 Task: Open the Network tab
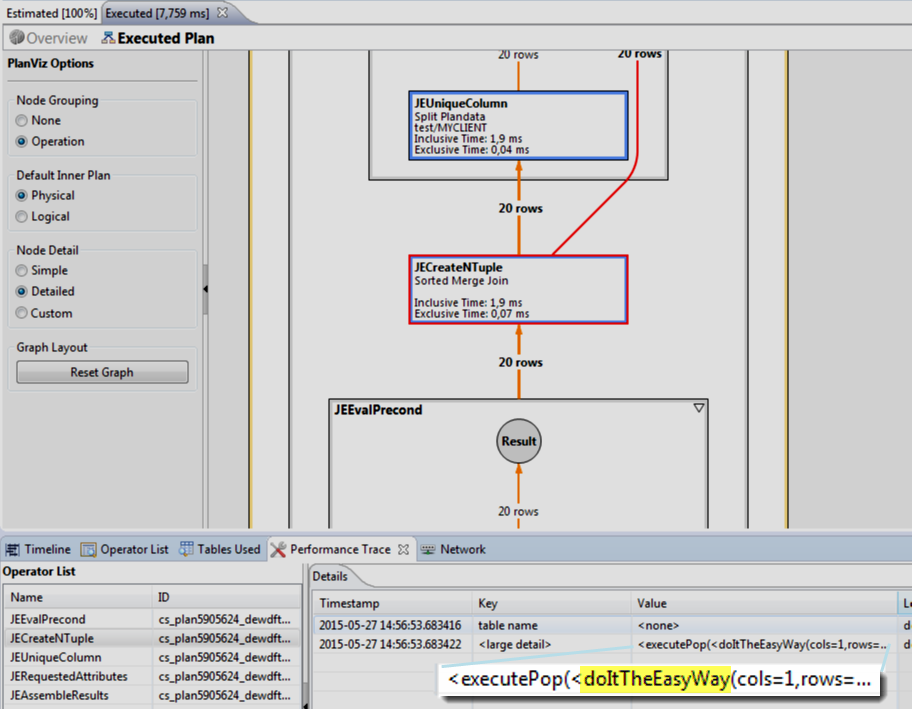coord(453,550)
